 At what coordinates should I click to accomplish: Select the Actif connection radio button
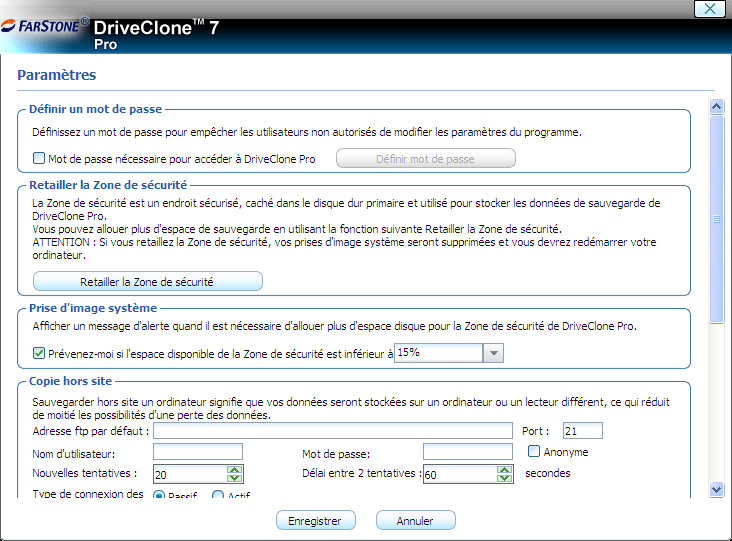(218, 495)
